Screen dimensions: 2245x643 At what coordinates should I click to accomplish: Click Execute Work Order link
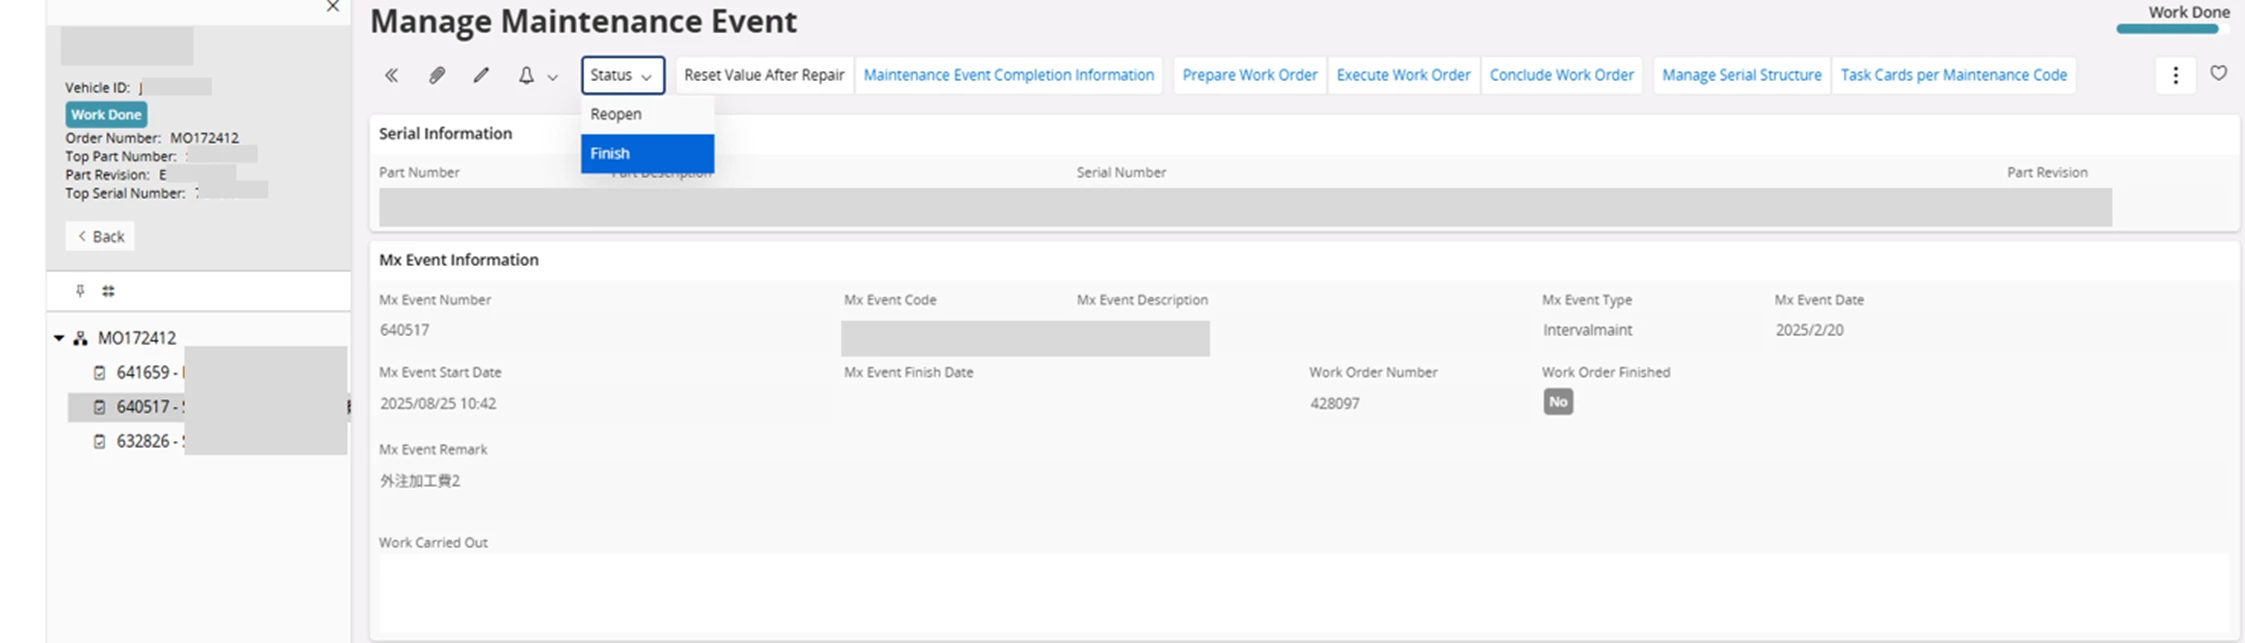pos(1403,75)
